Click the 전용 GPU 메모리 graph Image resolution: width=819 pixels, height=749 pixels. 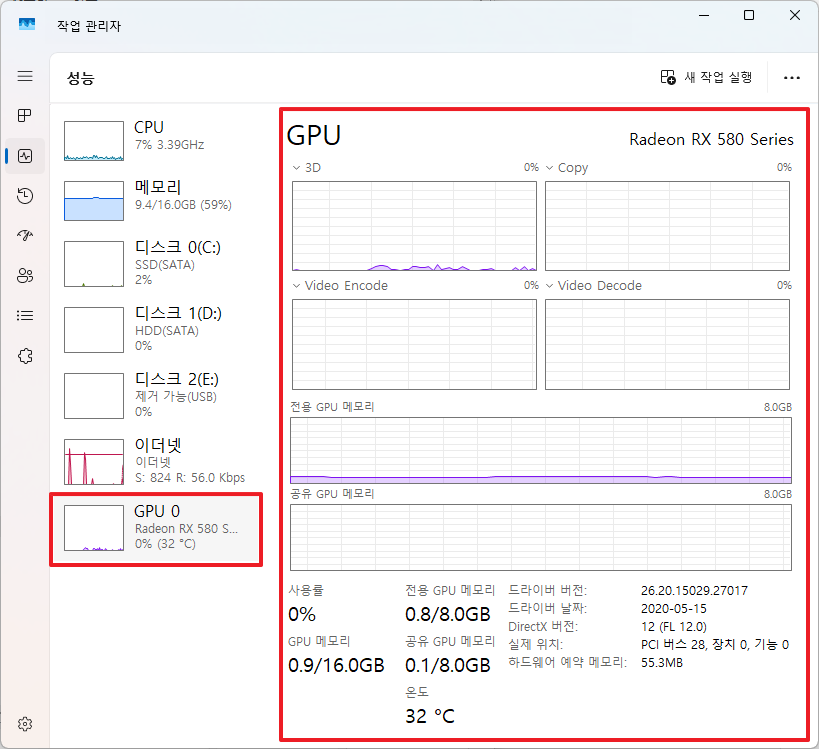pyautogui.click(x=541, y=450)
